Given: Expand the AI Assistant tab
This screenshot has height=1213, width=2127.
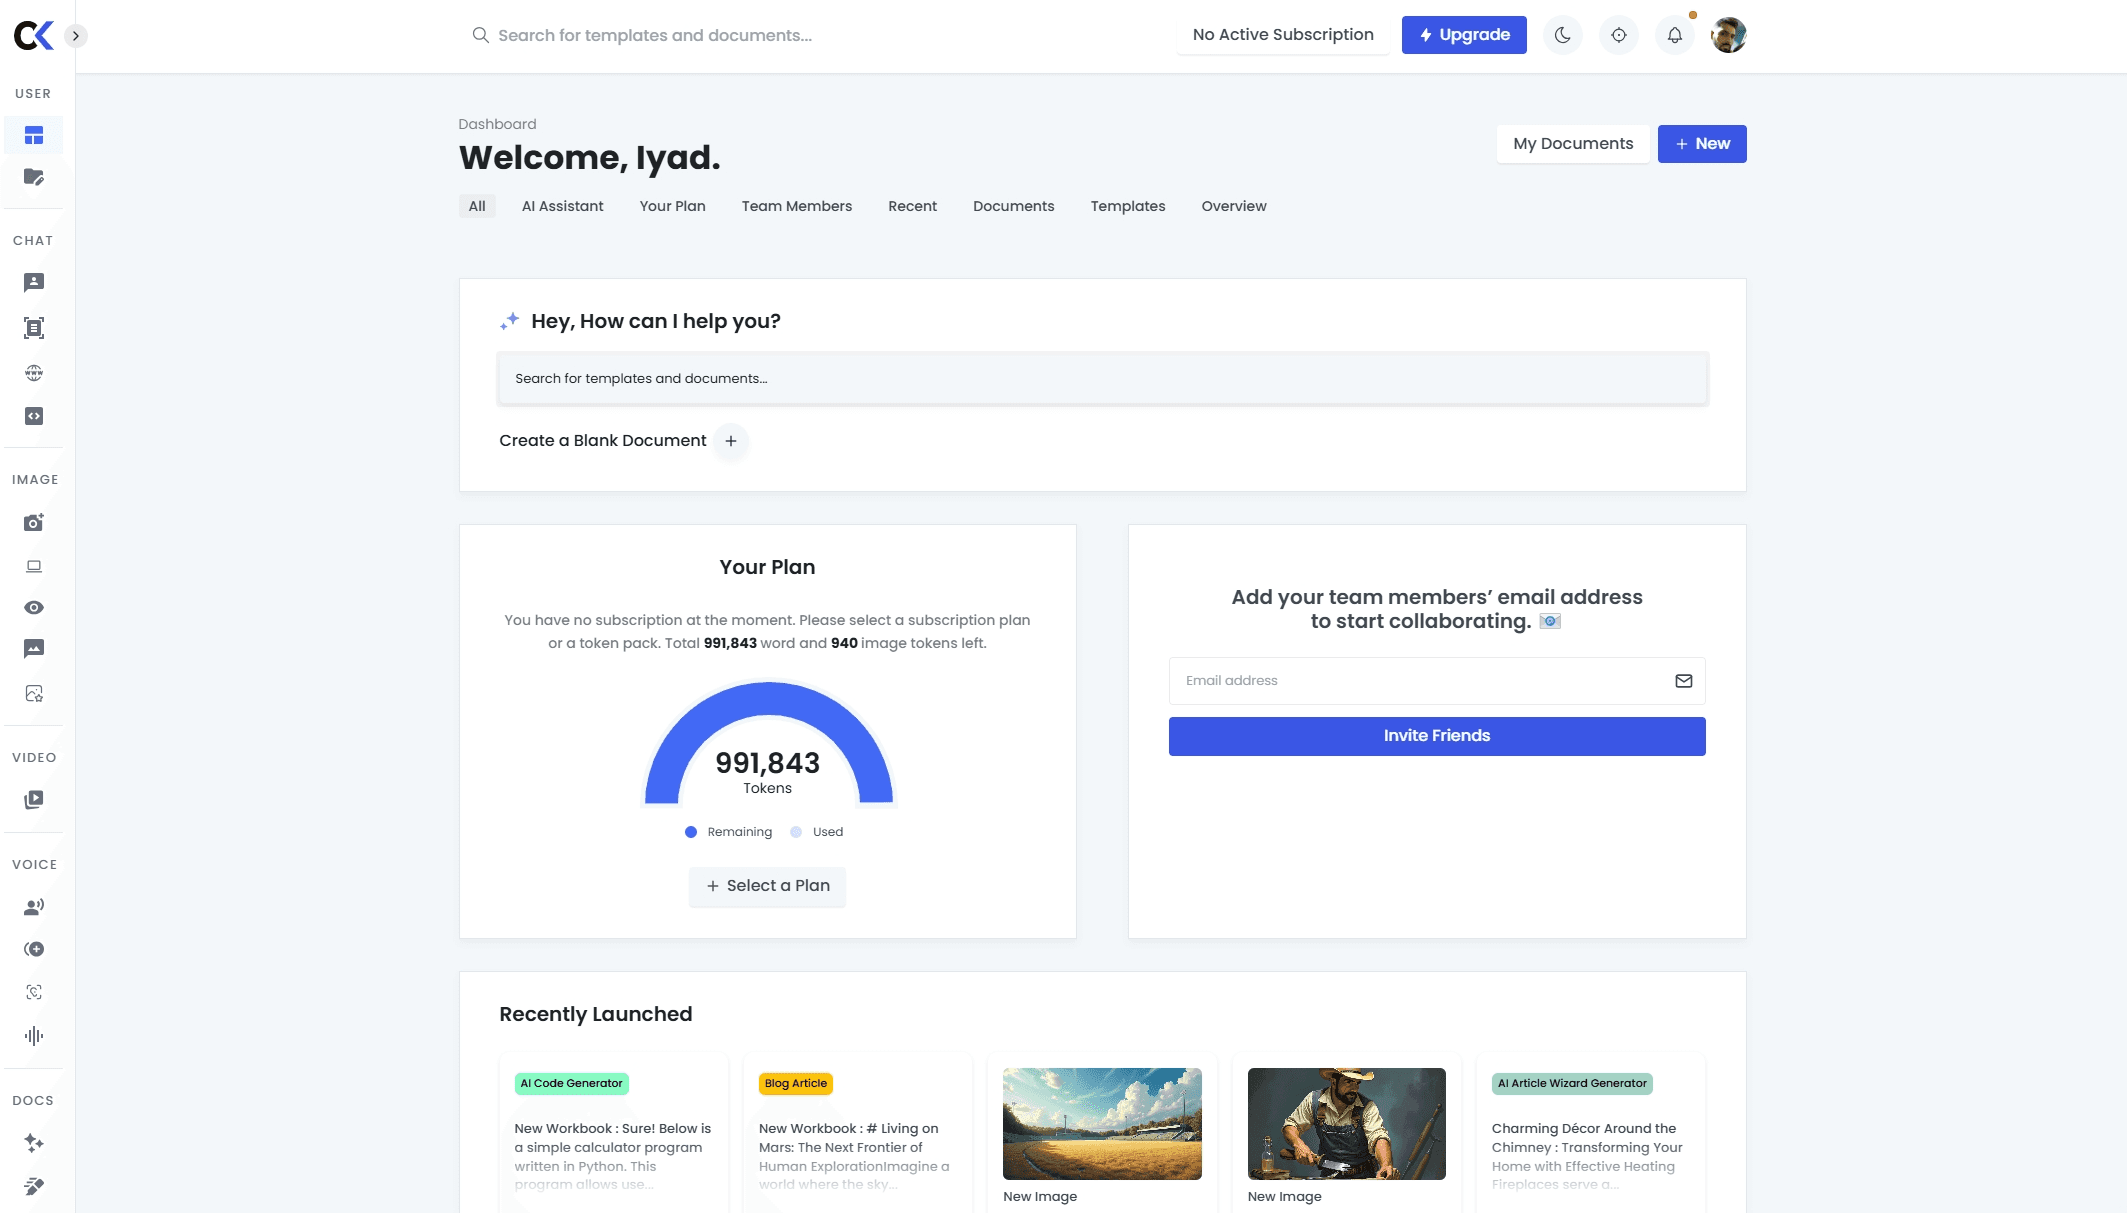Looking at the screenshot, I should click(x=562, y=206).
